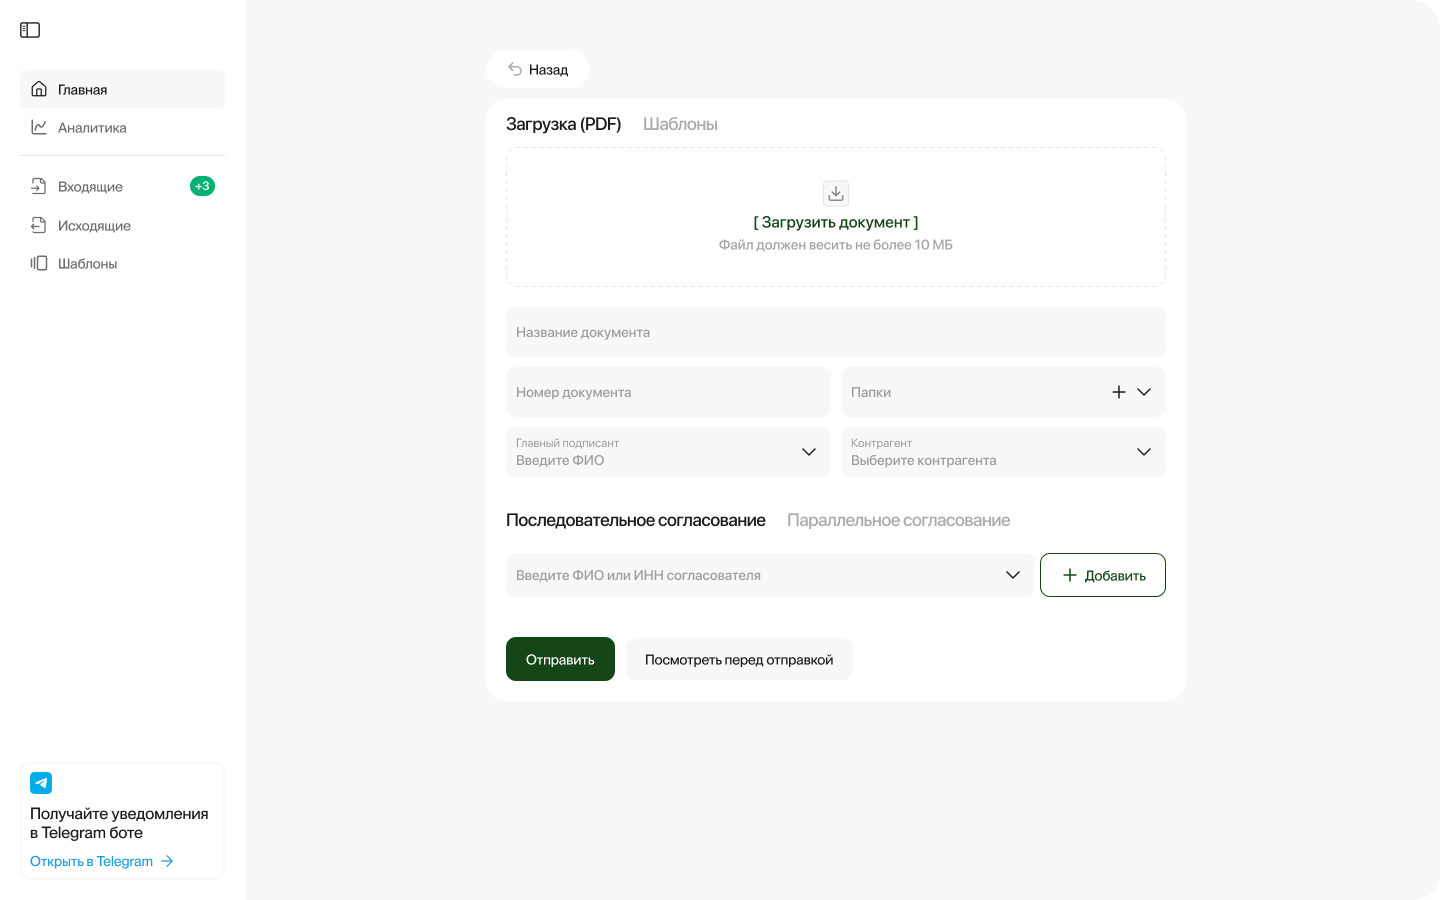Viewport: 1440px width, 900px height.
Task: Click the Исходящие outbox icon
Action: (x=38, y=225)
